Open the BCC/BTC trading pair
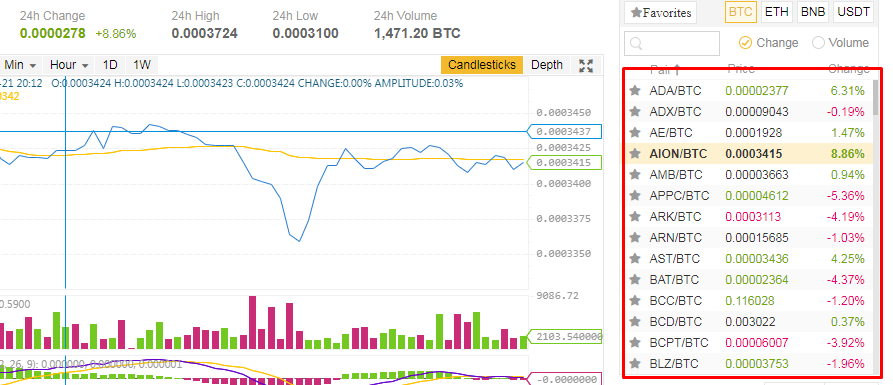 point(748,300)
